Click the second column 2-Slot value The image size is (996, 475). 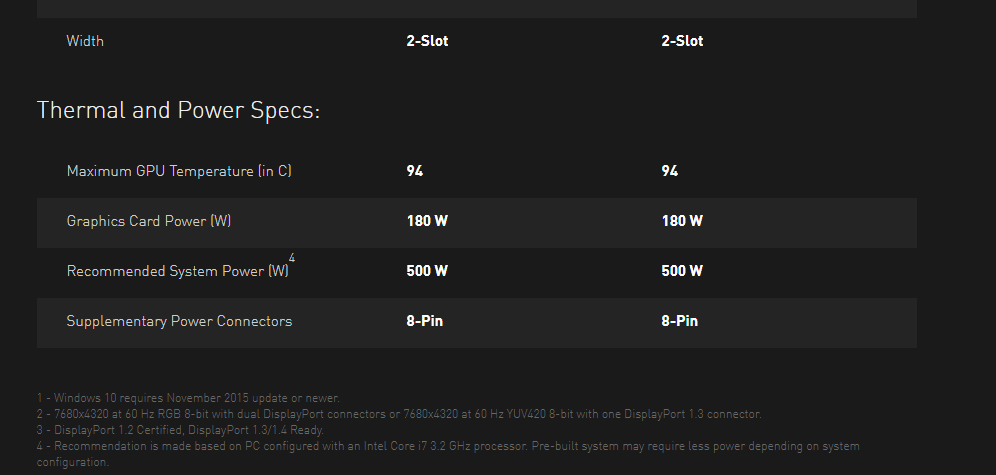click(x=682, y=41)
